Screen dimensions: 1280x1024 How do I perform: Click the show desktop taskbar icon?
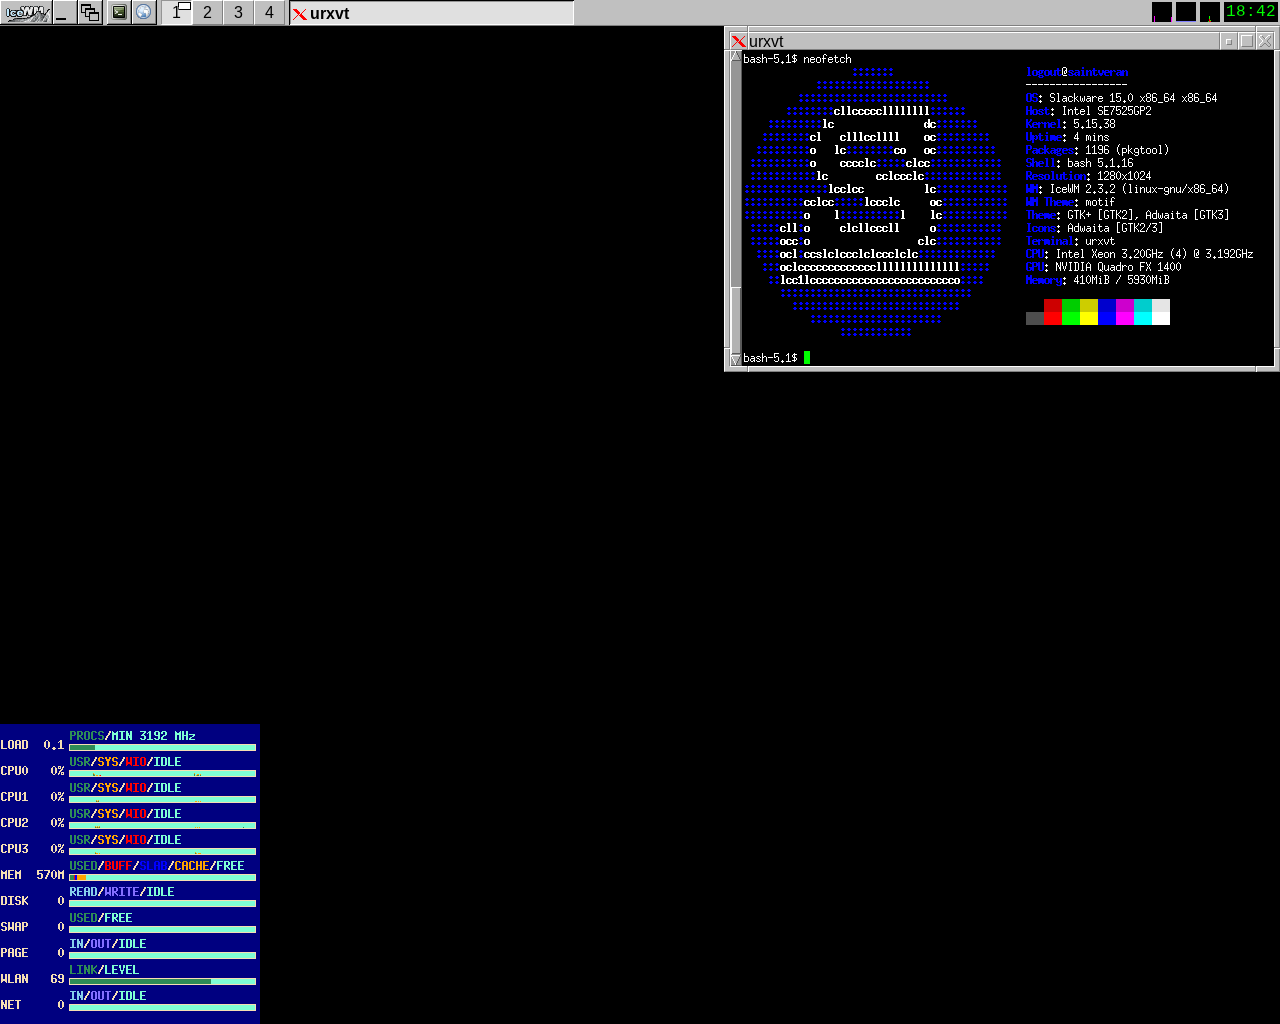click(62, 12)
